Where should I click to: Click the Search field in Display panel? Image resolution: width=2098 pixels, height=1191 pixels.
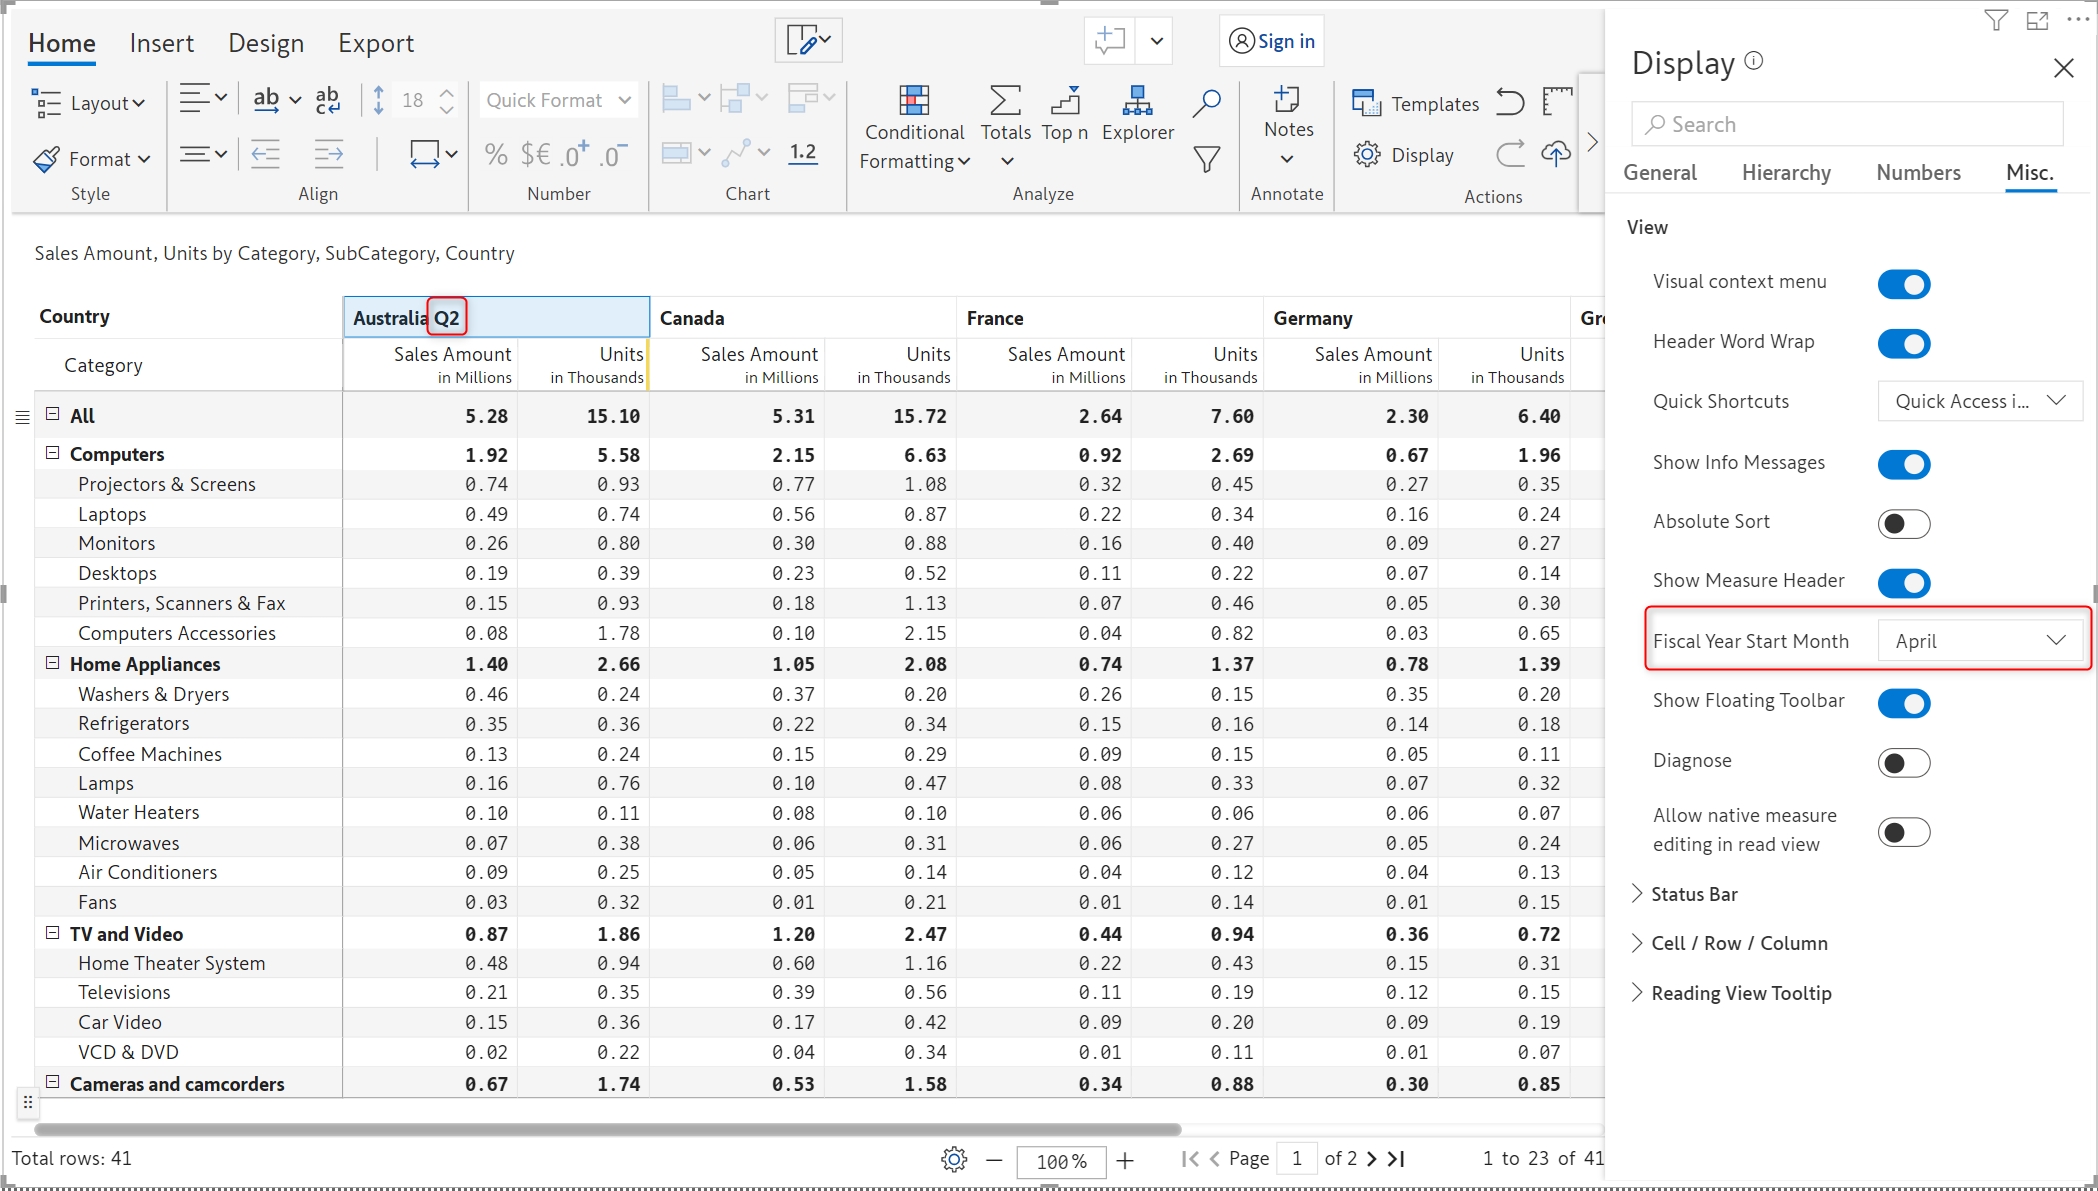[x=1847, y=124]
